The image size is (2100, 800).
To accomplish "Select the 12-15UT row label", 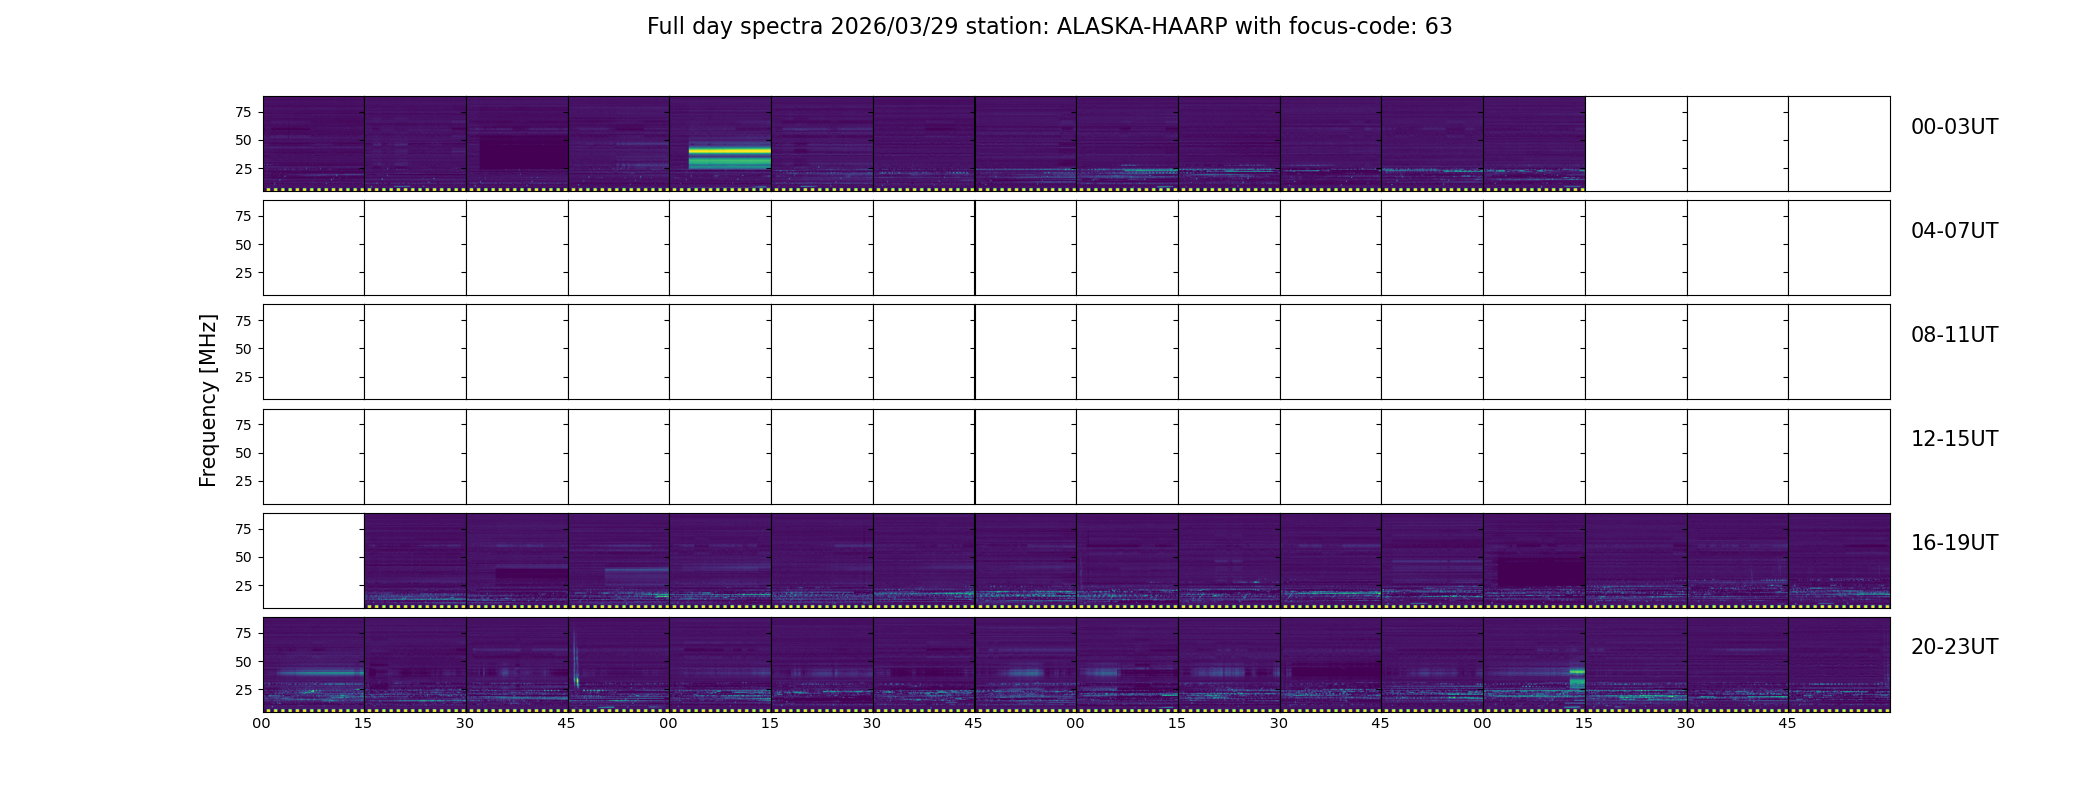I will [1954, 439].
